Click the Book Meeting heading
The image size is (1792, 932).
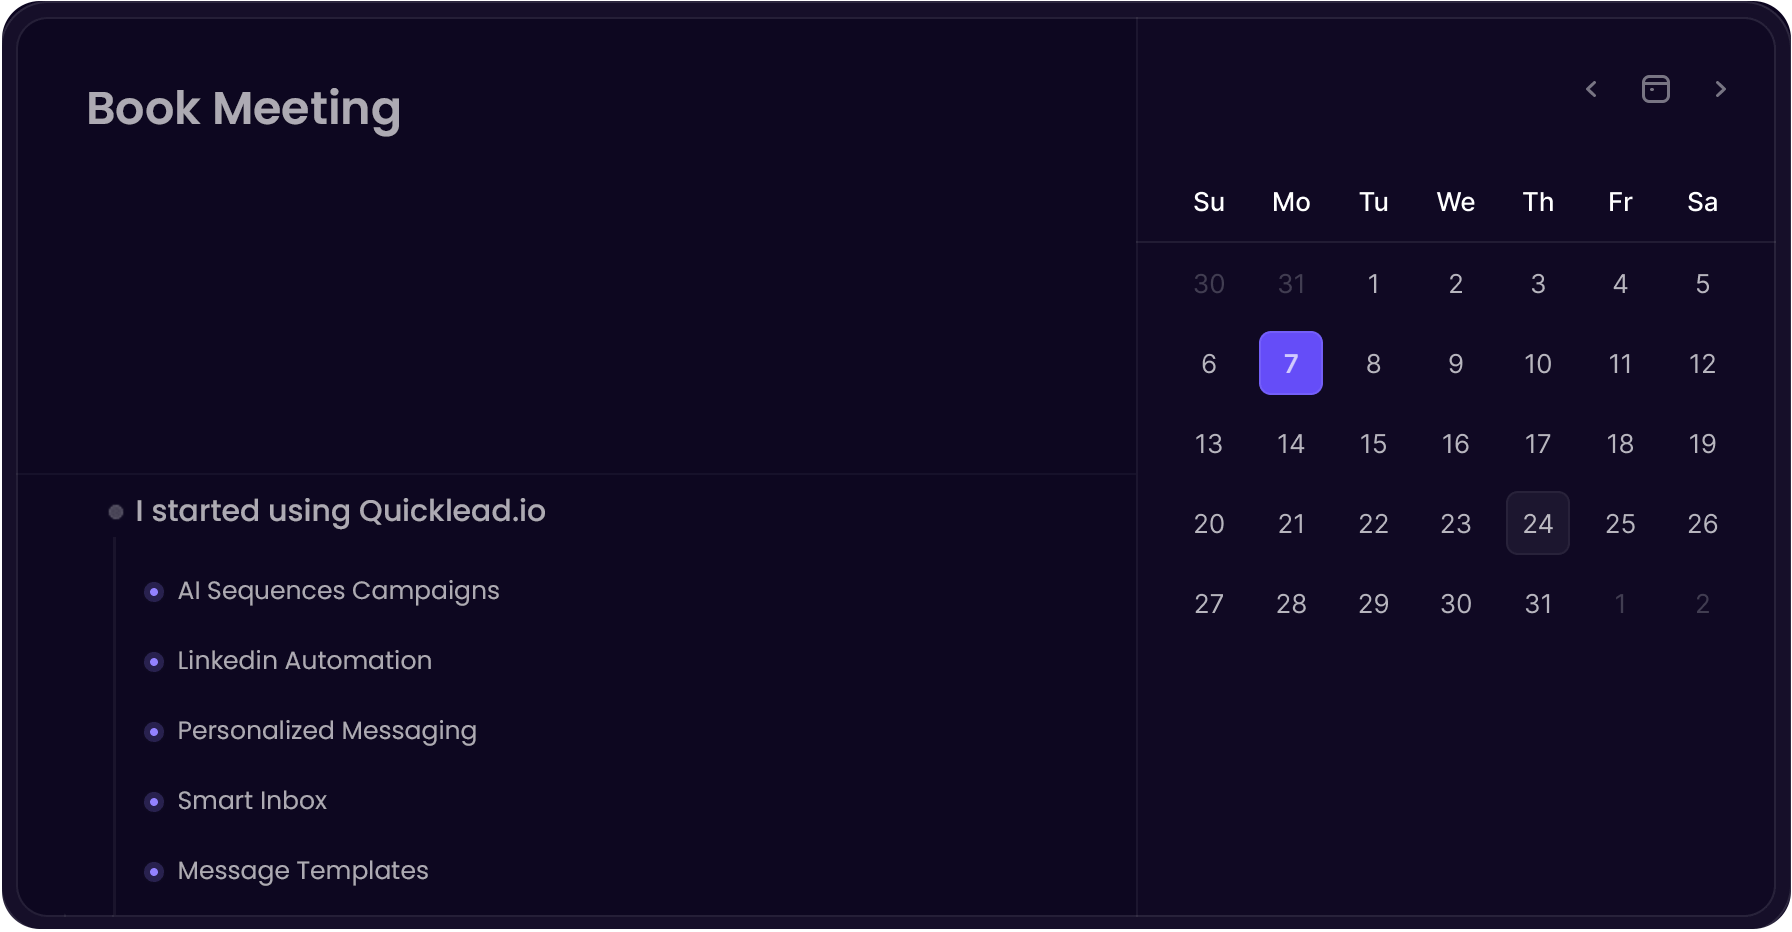243,108
